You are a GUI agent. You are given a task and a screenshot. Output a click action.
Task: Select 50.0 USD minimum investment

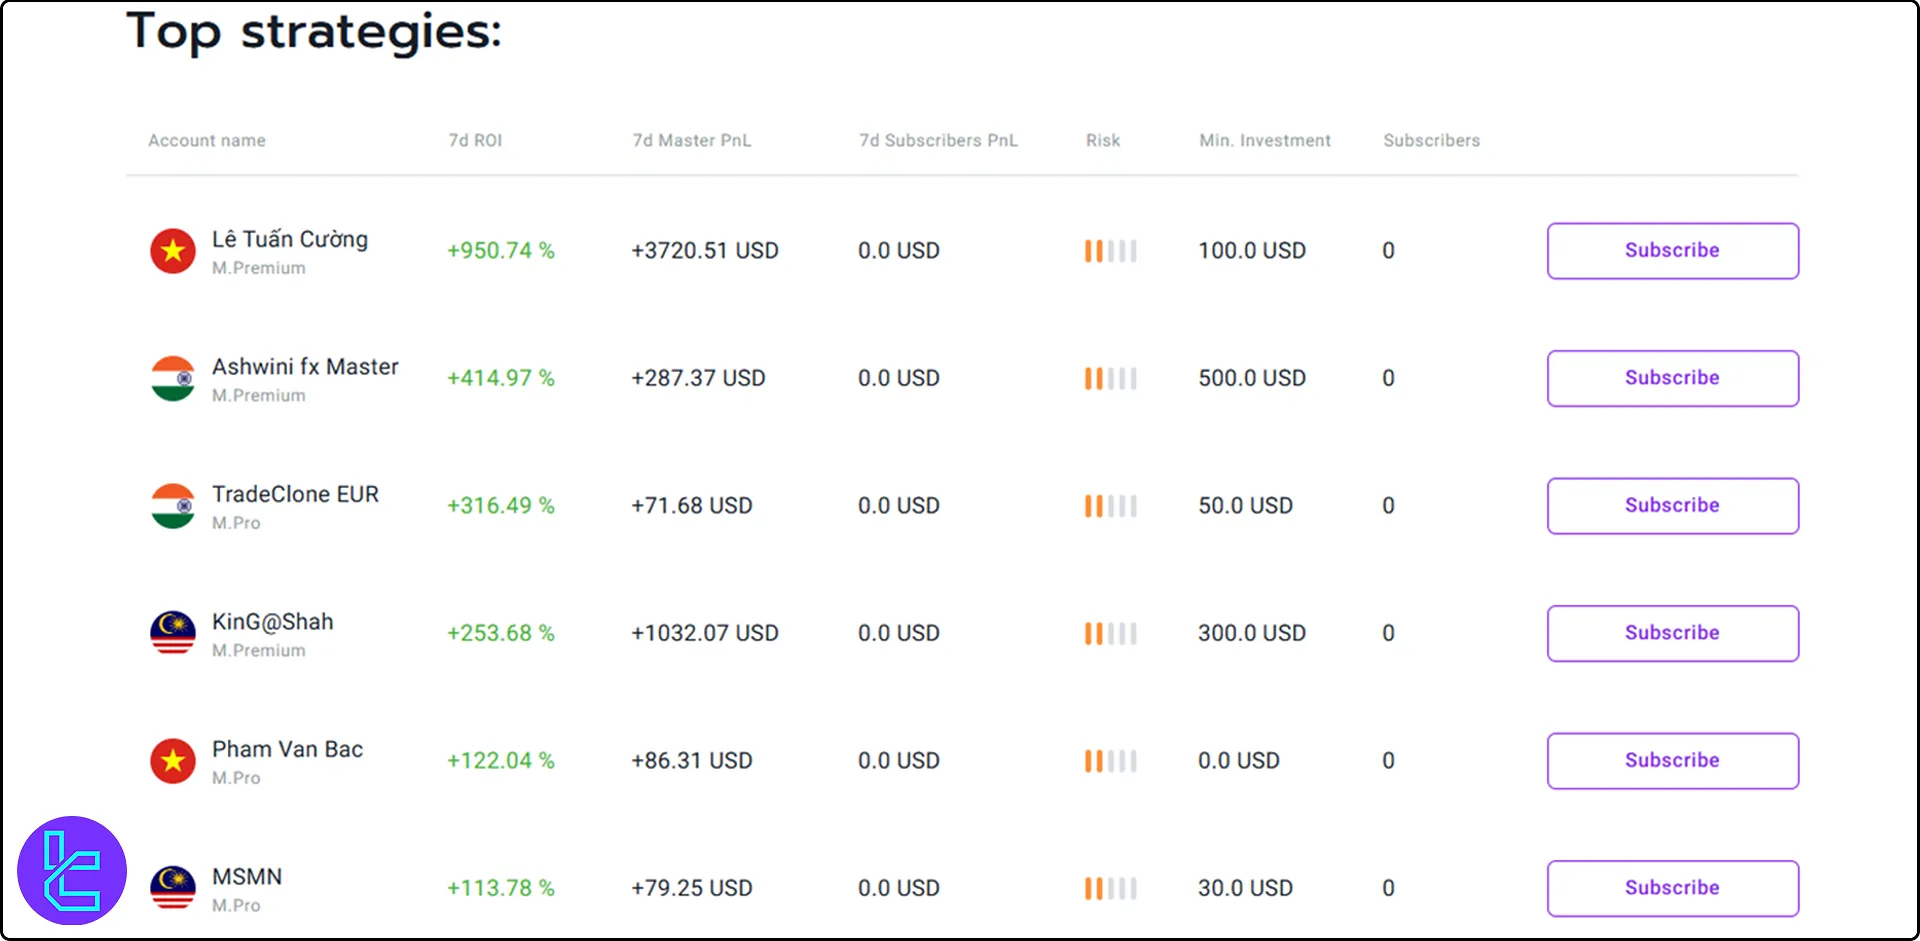pyautogui.click(x=1245, y=506)
